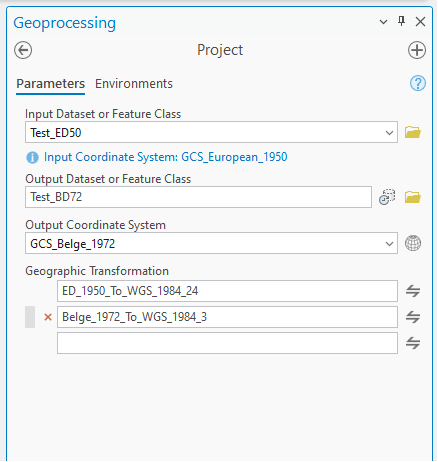The height and width of the screenshot is (462, 438).
Task: Click the Input Dataset or Feature Class label
Action: 103,114
